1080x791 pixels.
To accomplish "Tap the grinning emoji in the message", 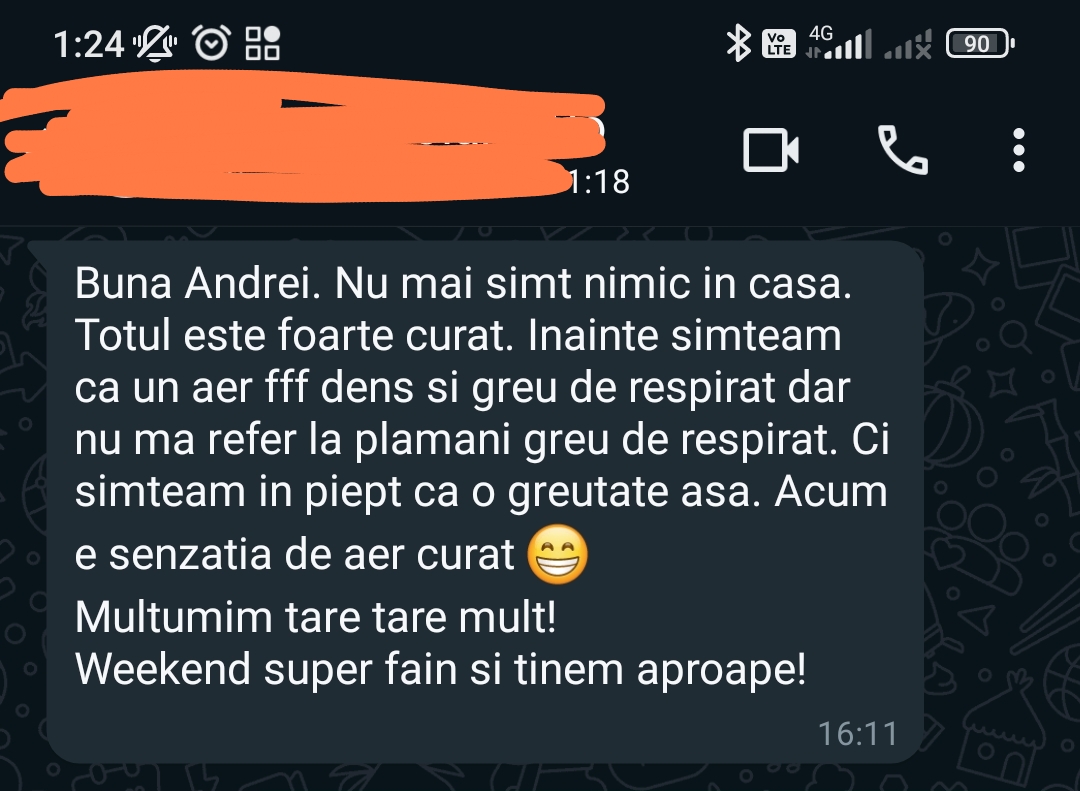I will coord(558,554).
